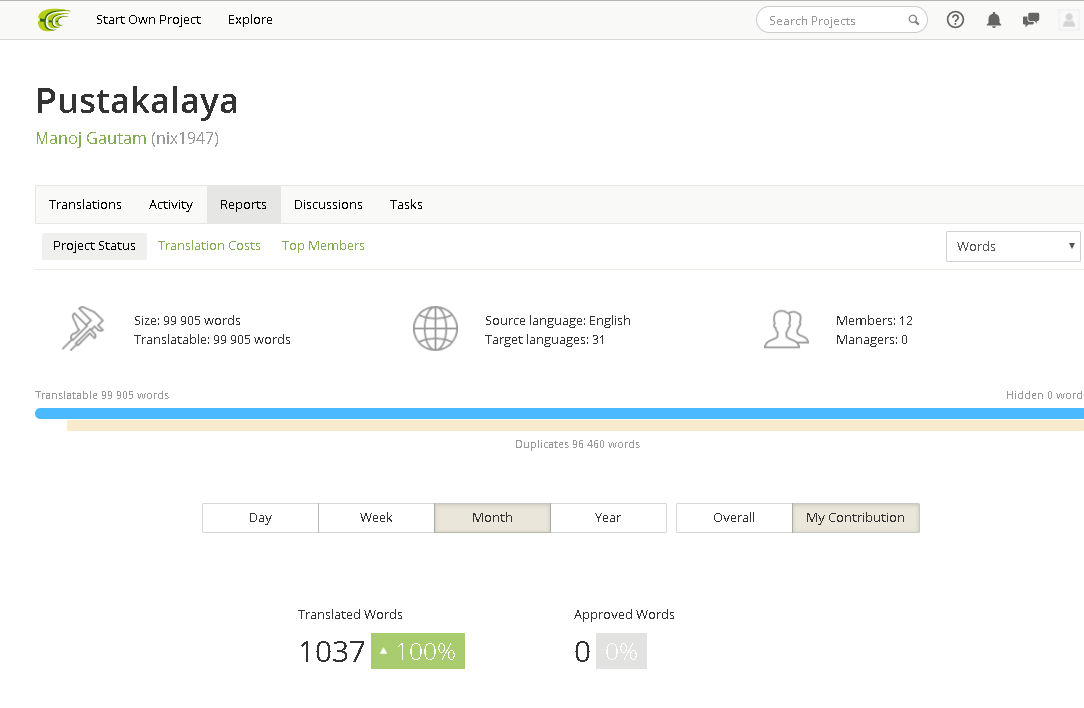This screenshot has height=708, width=1084.
Task: Open the help question mark icon
Action: [x=955, y=19]
